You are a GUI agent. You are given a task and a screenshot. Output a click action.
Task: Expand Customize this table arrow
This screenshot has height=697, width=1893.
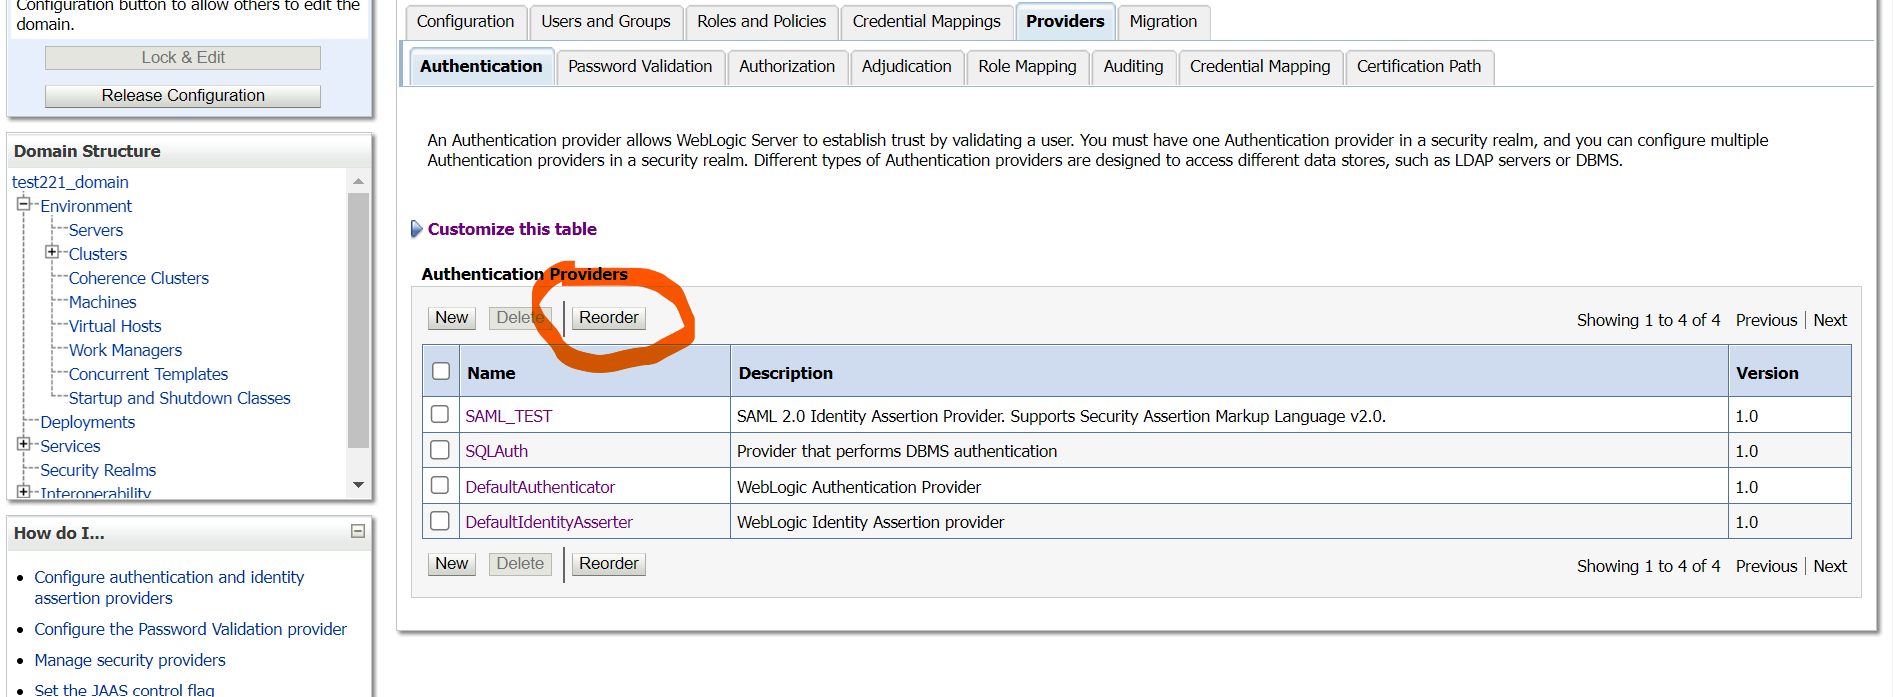(416, 229)
